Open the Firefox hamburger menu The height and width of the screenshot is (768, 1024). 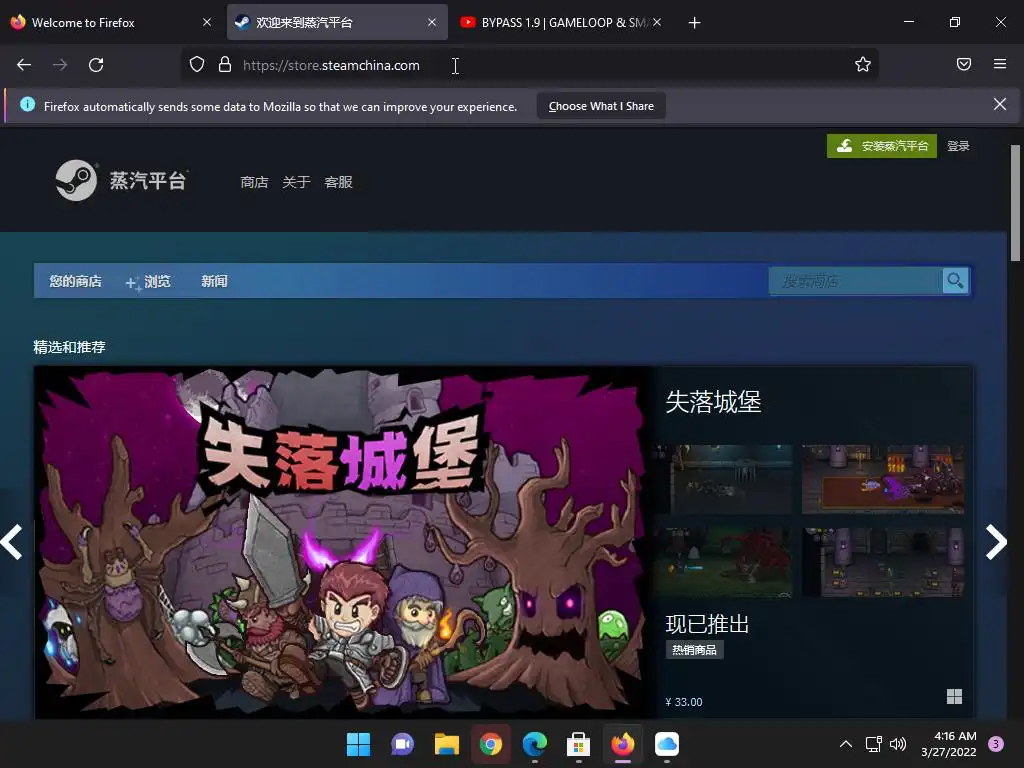click(x=1000, y=64)
